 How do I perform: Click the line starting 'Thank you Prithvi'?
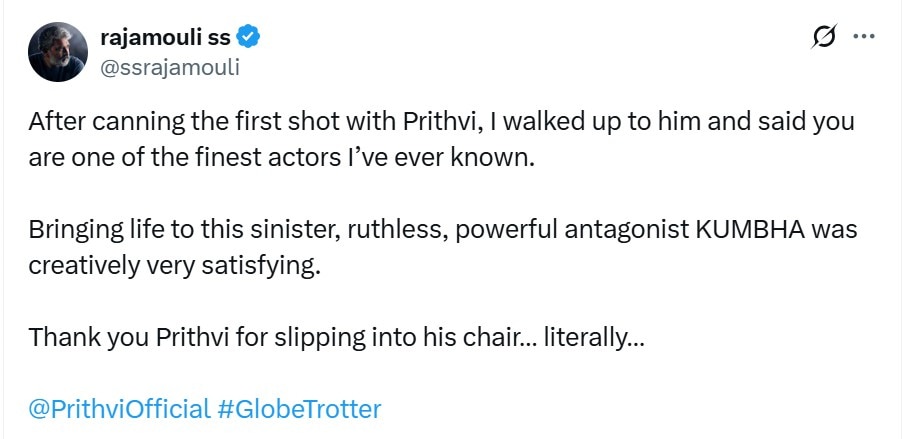[x=336, y=337]
